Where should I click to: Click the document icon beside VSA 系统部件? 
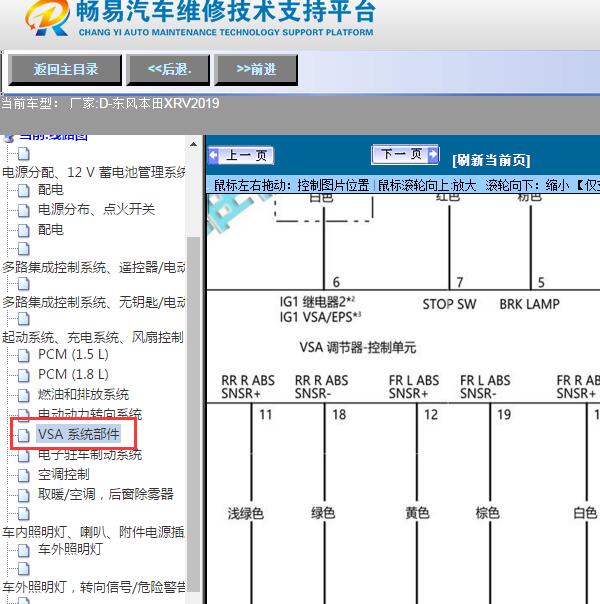click(24, 435)
